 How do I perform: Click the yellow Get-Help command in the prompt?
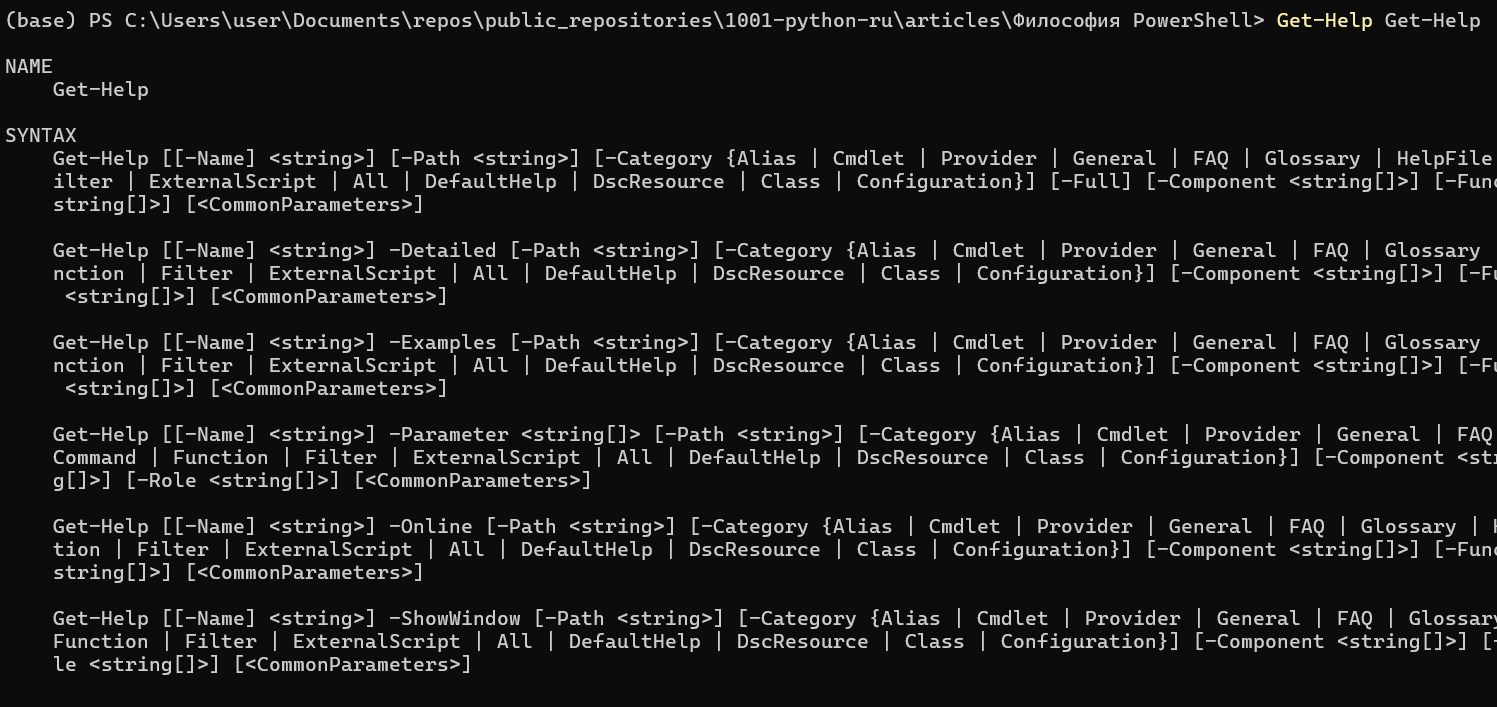click(x=1324, y=20)
